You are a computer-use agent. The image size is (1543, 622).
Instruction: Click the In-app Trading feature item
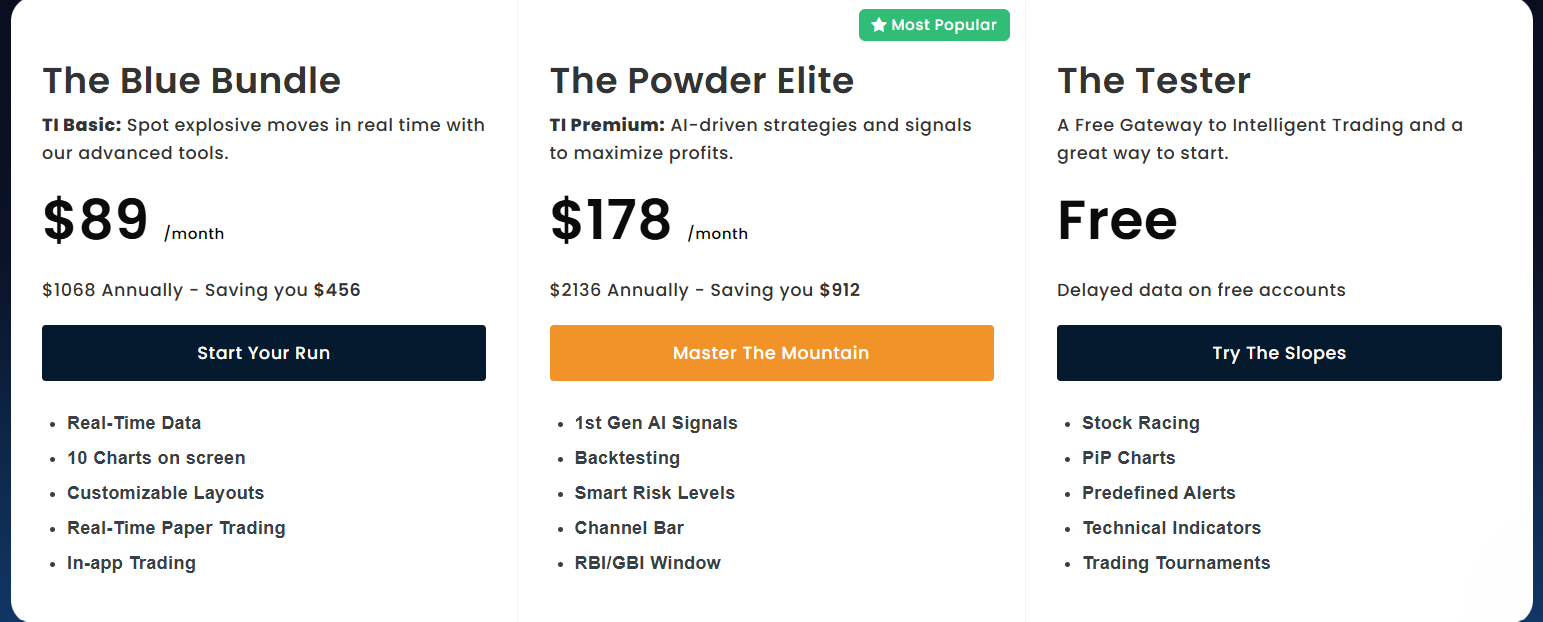tap(131, 563)
